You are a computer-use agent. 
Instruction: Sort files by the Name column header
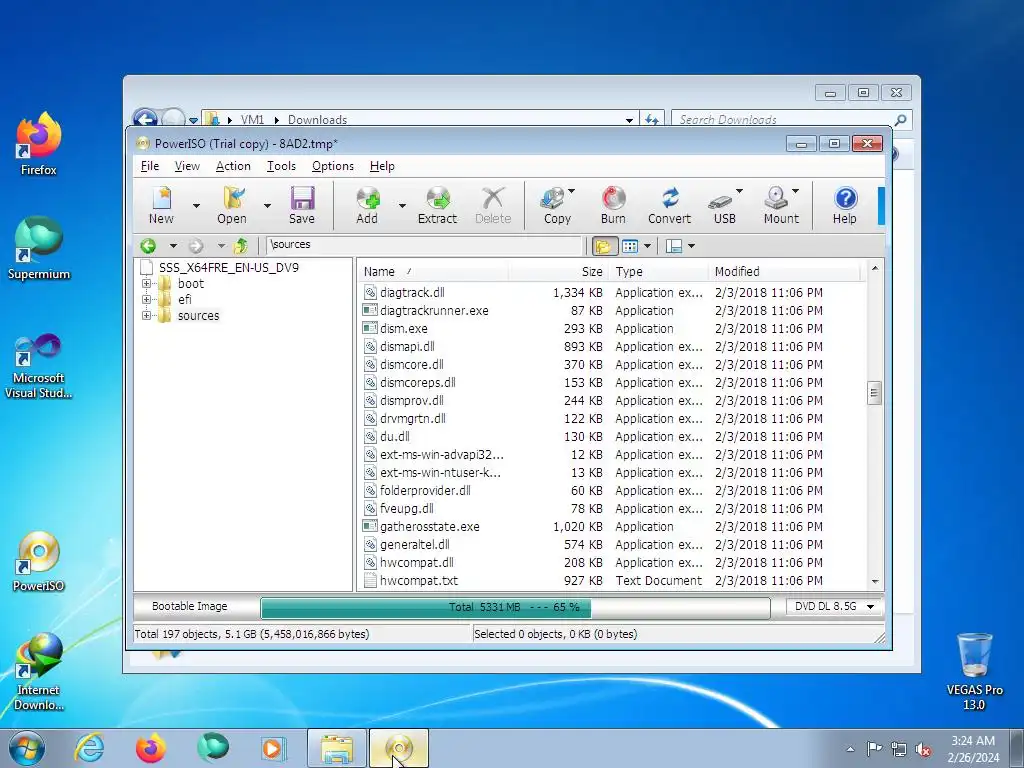tap(433, 272)
